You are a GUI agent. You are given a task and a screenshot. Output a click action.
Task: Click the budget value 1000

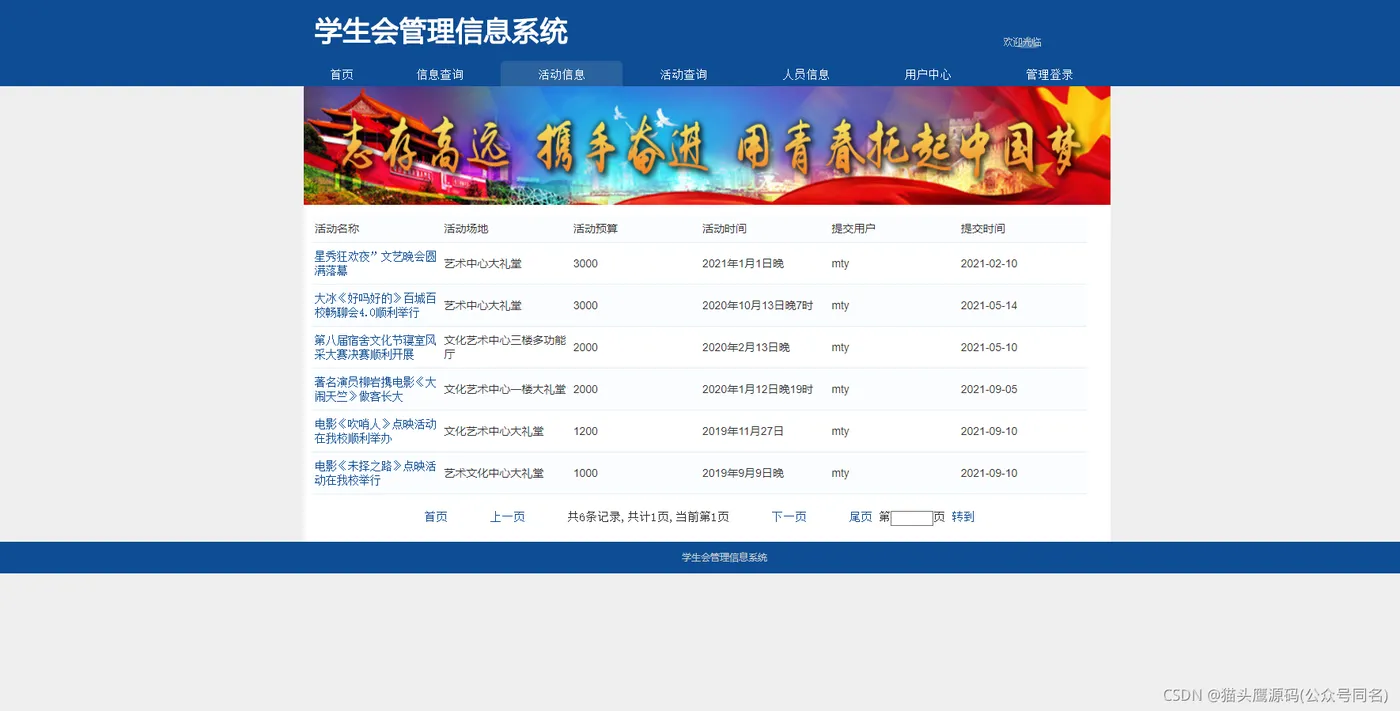click(585, 474)
